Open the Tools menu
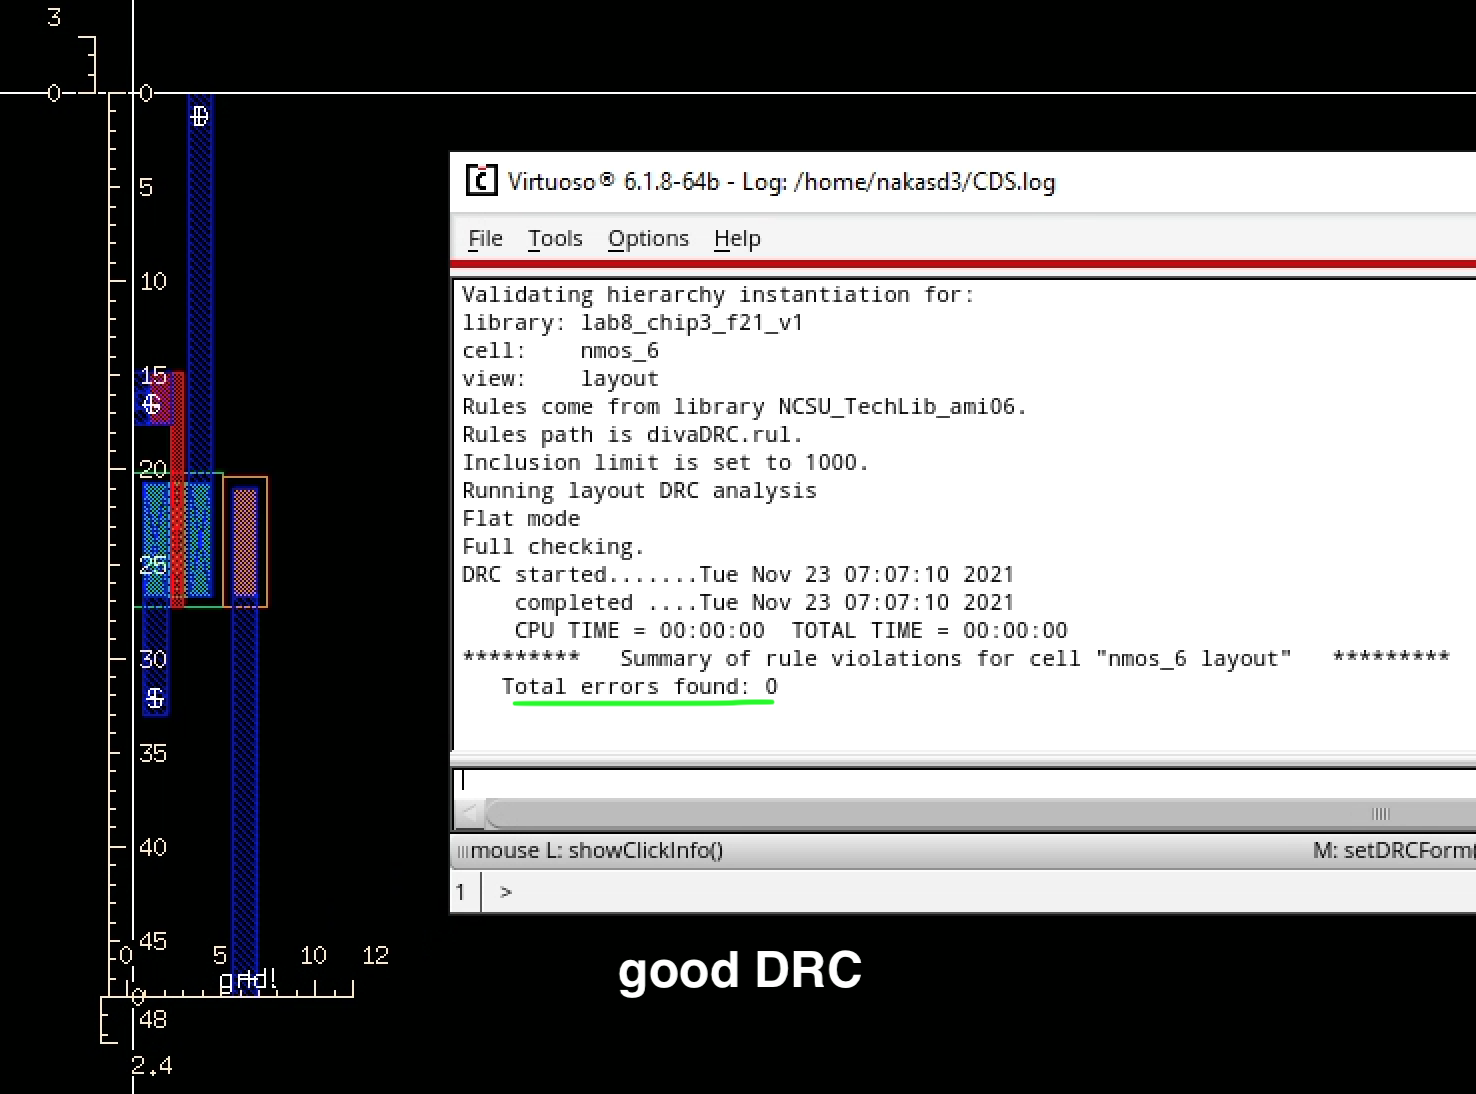The width and height of the screenshot is (1476, 1094). click(x=555, y=238)
